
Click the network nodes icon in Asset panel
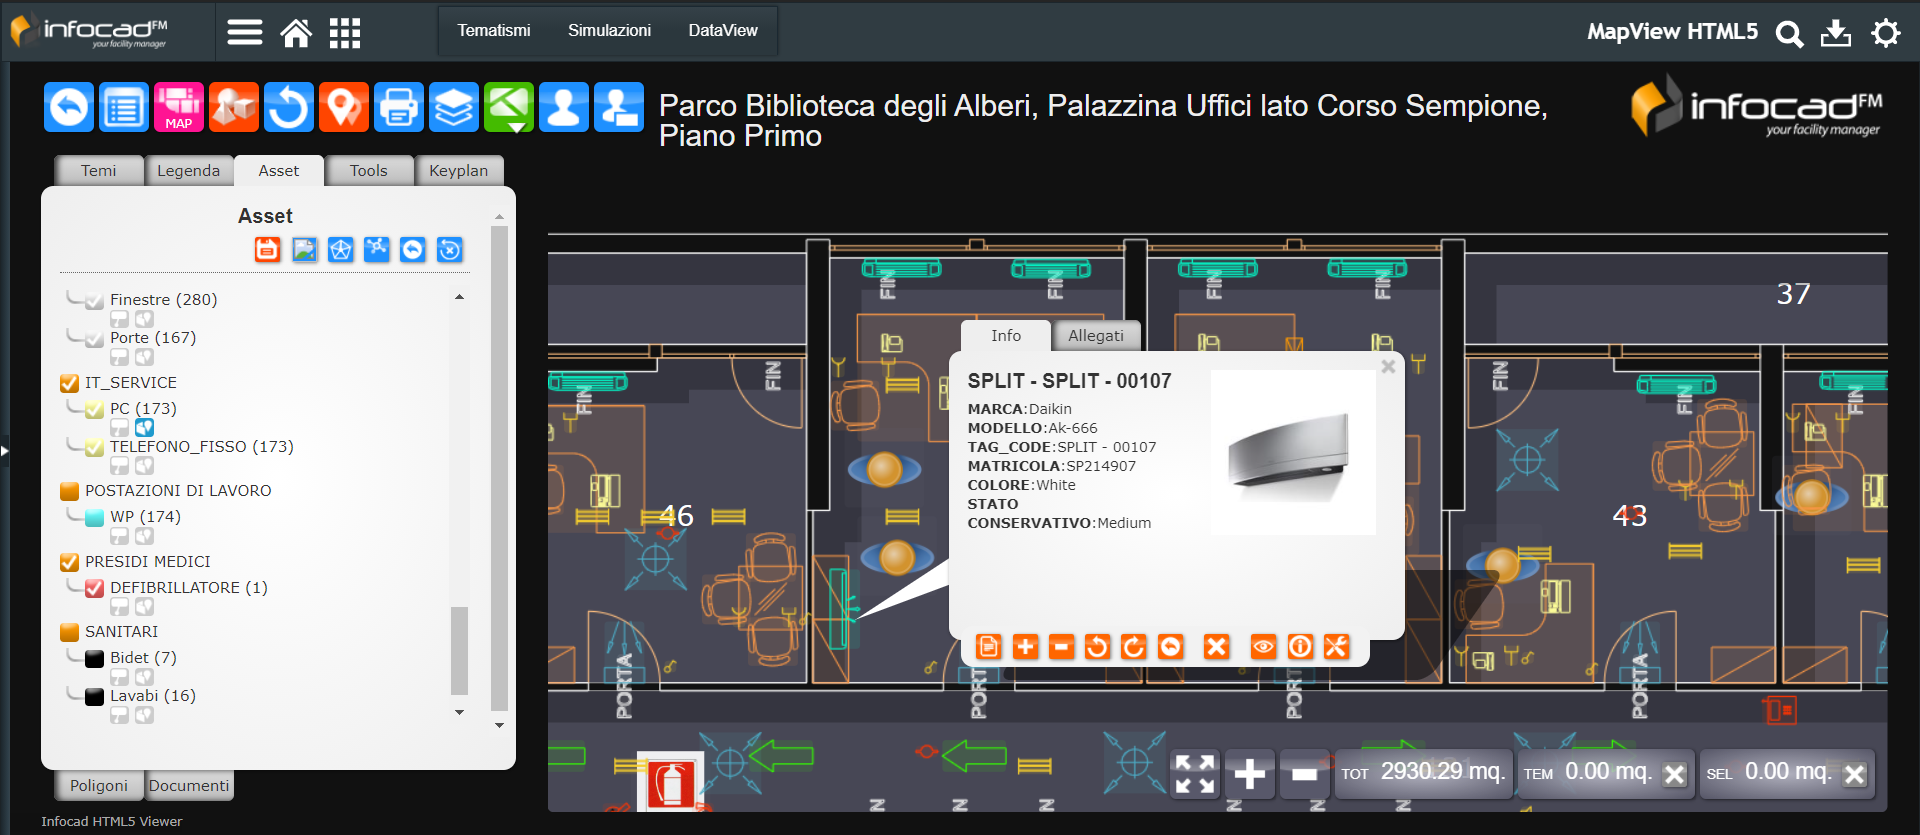tap(376, 249)
